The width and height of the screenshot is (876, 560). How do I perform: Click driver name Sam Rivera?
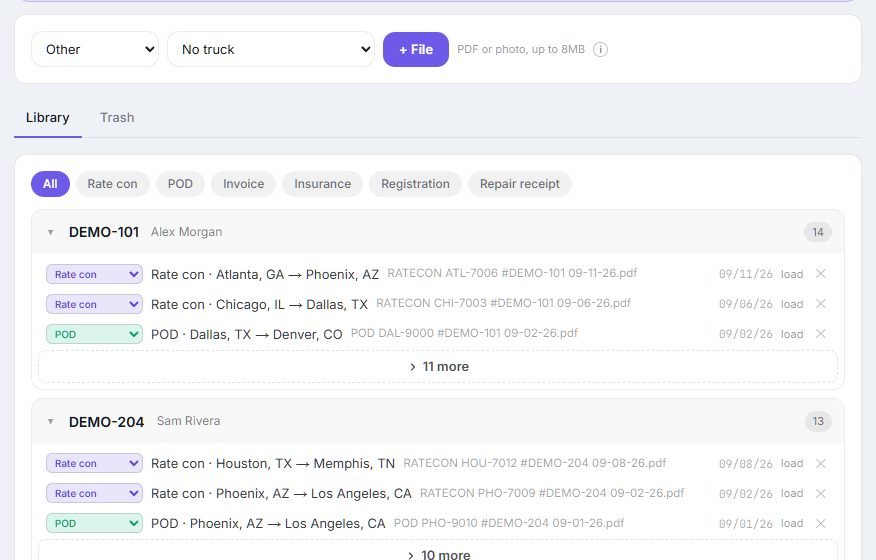pos(188,421)
